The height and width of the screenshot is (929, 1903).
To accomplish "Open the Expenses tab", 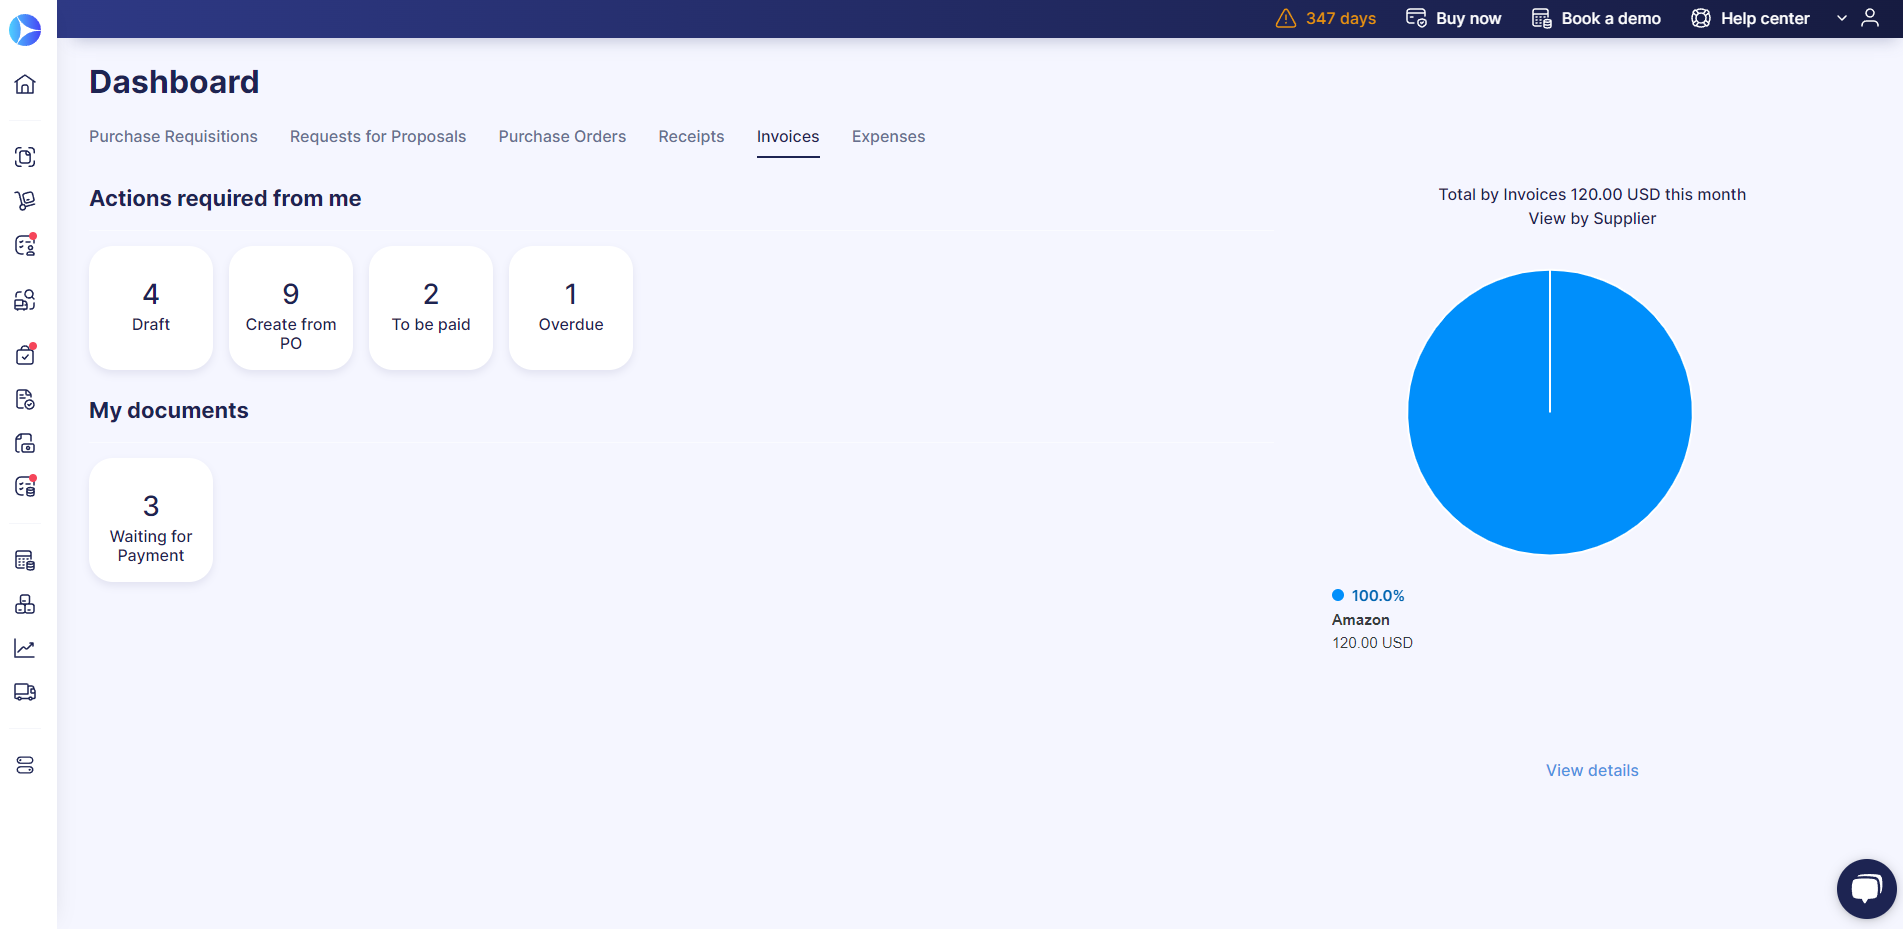I will 888,136.
